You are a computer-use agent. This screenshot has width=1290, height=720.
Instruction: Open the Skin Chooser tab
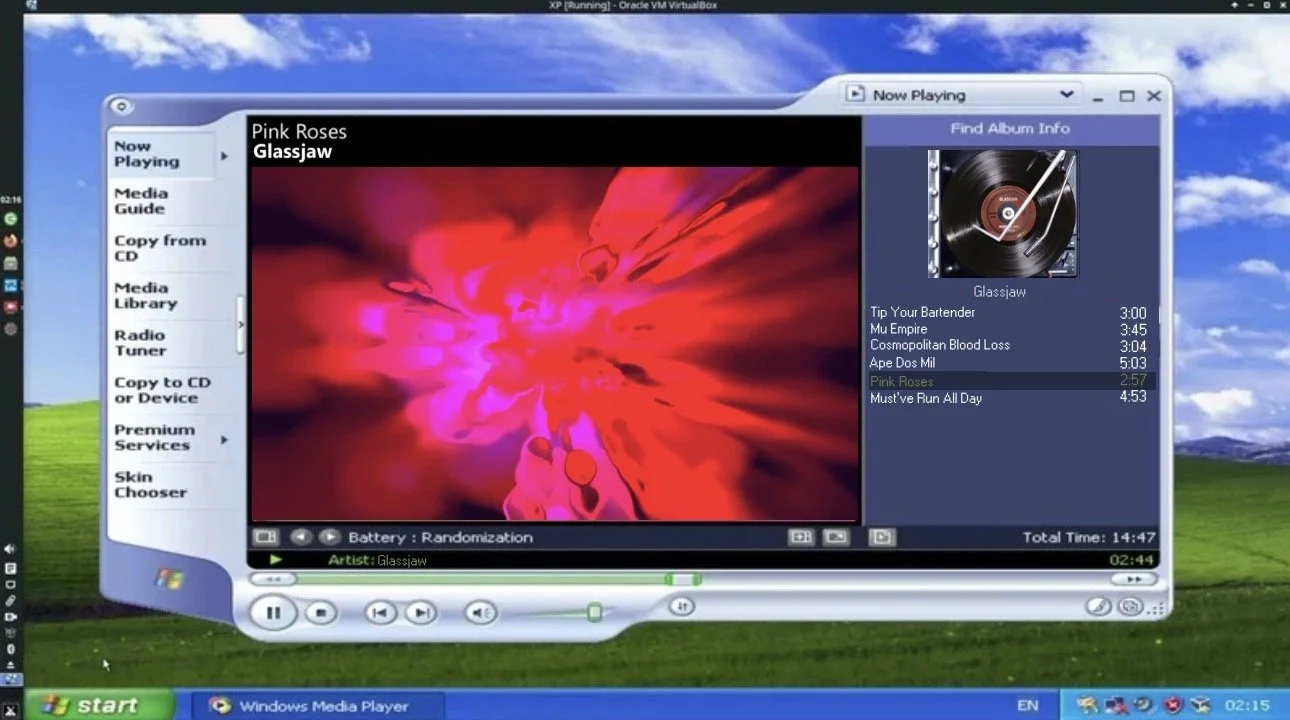(150, 484)
